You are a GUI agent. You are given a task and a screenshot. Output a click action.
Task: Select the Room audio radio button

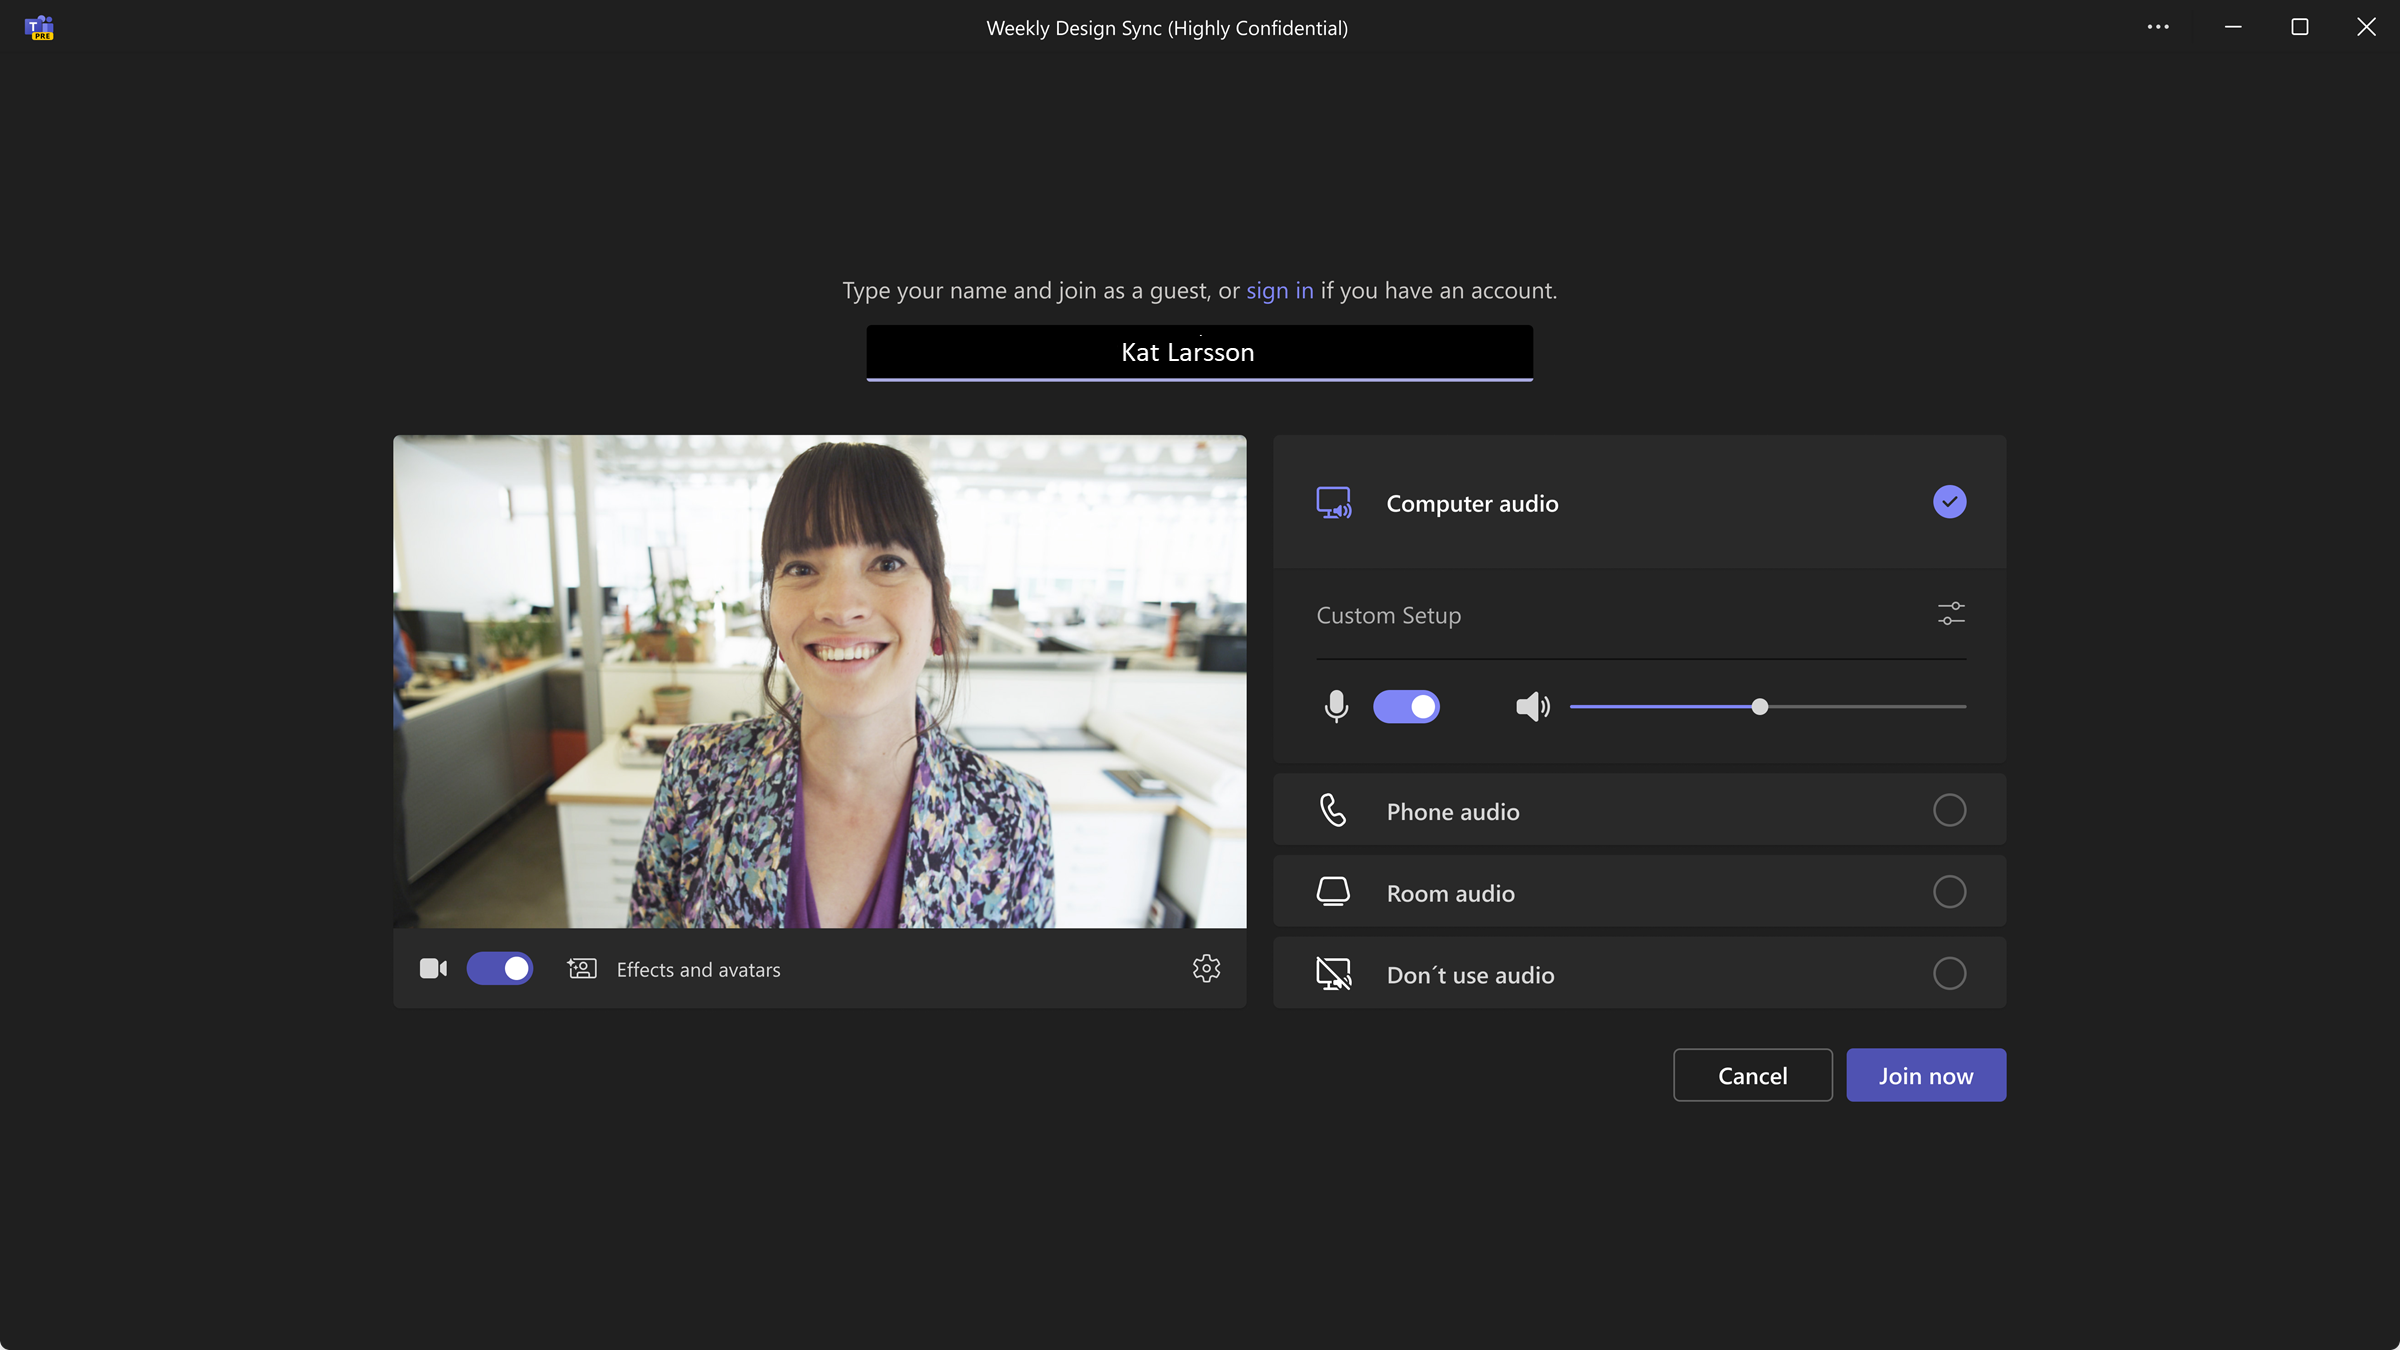pyautogui.click(x=1949, y=891)
